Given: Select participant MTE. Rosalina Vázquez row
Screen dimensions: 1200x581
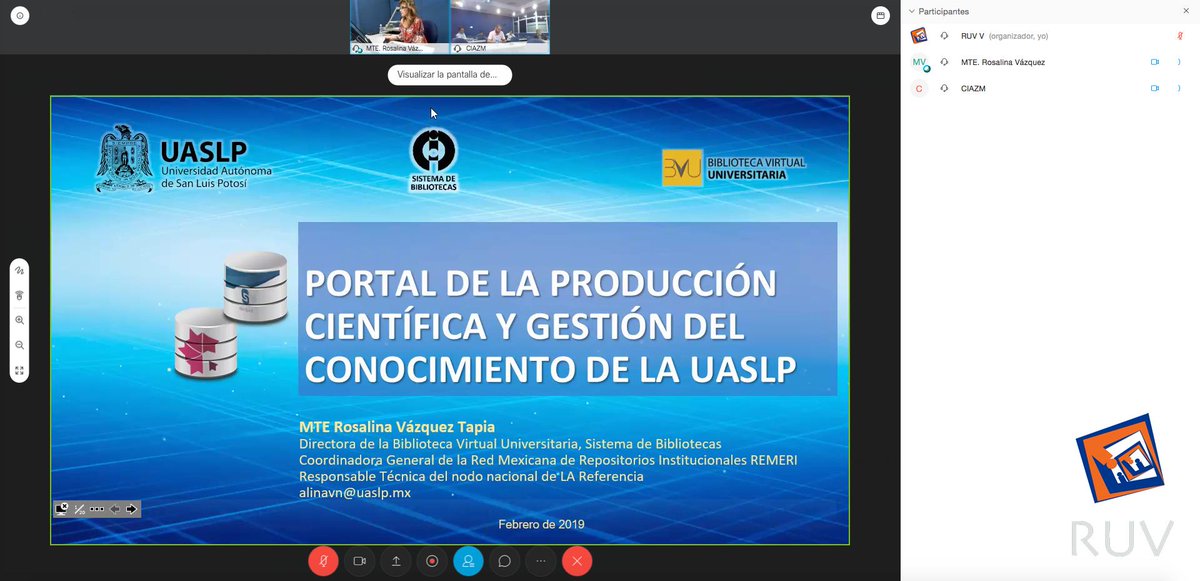Looking at the screenshot, I should tap(1050, 62).
